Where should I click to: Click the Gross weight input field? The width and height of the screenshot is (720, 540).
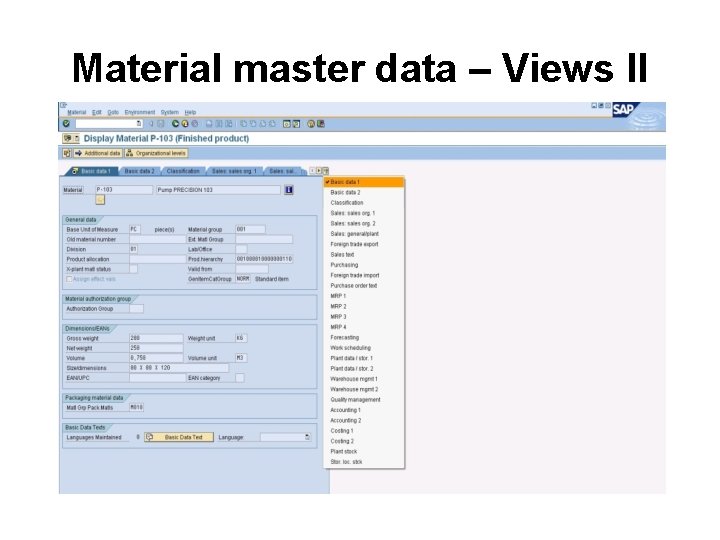(x=156, y=338)
